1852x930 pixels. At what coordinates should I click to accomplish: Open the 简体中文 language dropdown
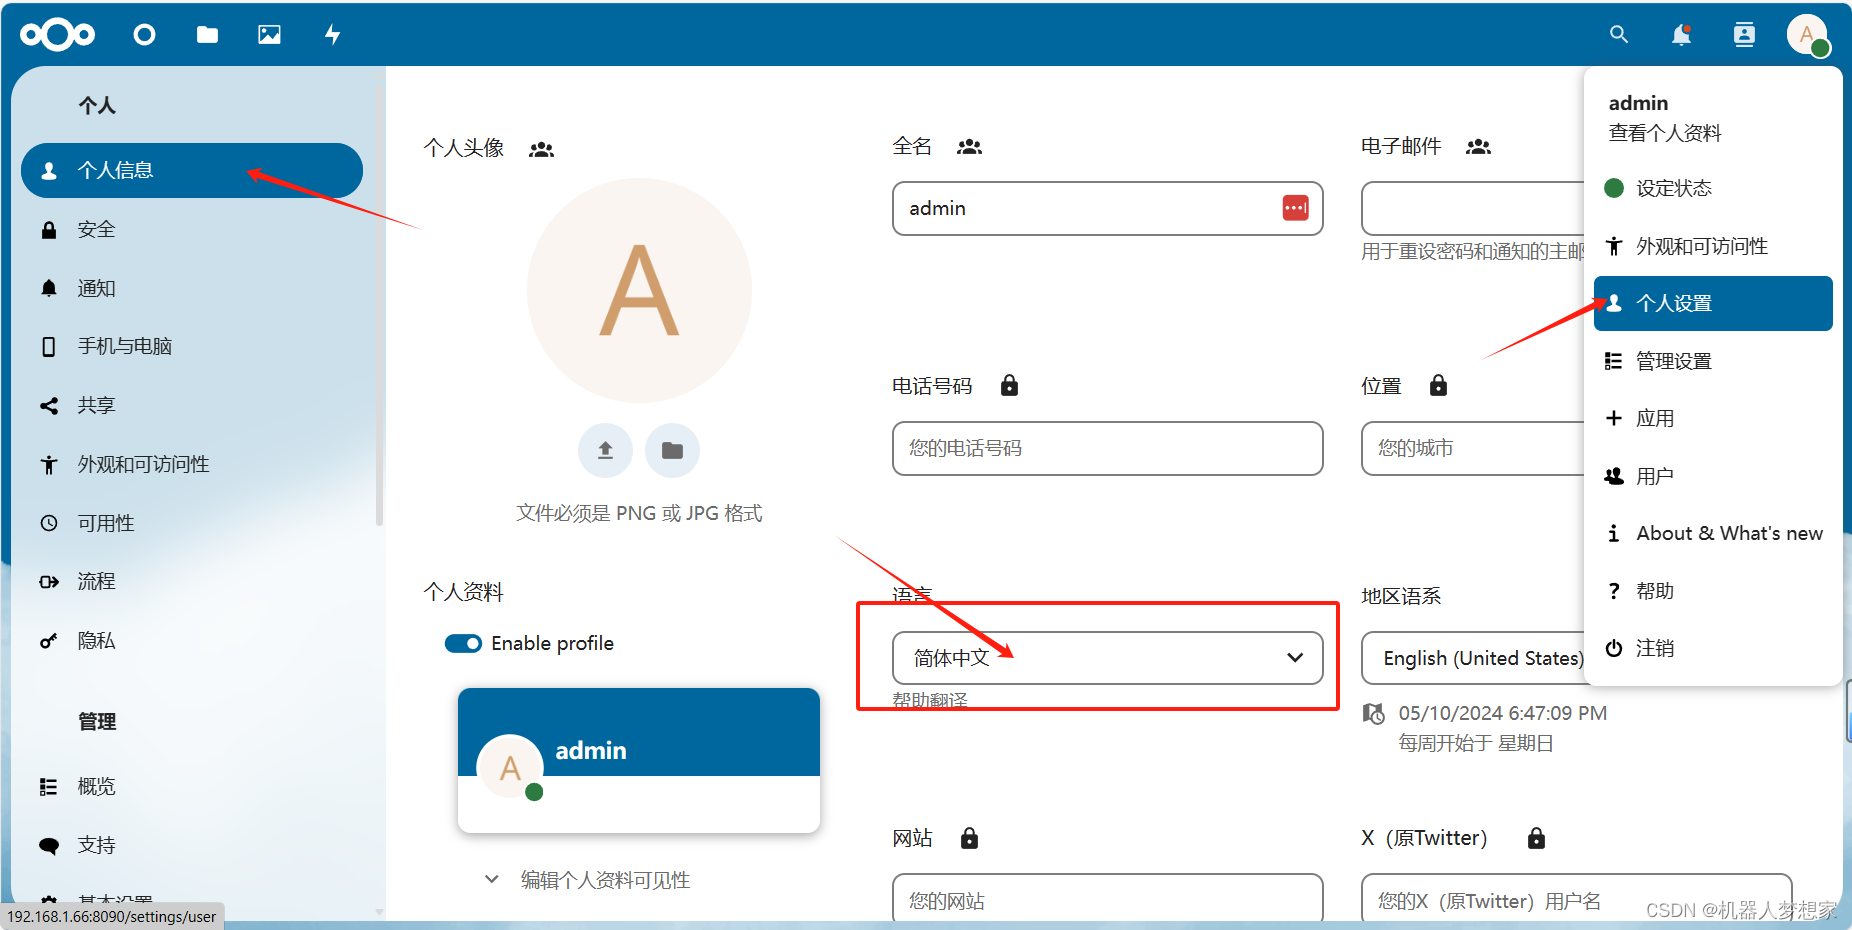click(x=1106, y=657)
